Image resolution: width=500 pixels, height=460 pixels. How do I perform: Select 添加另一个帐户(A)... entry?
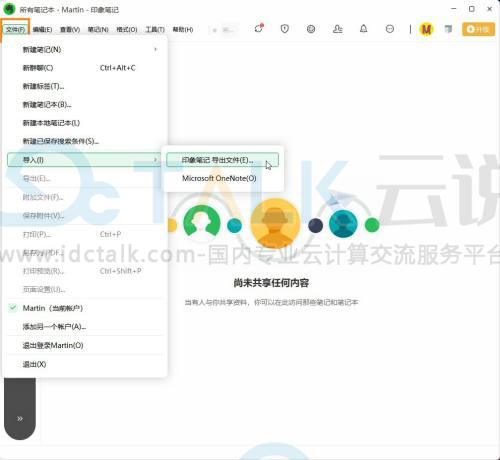[x=84, y=327]
